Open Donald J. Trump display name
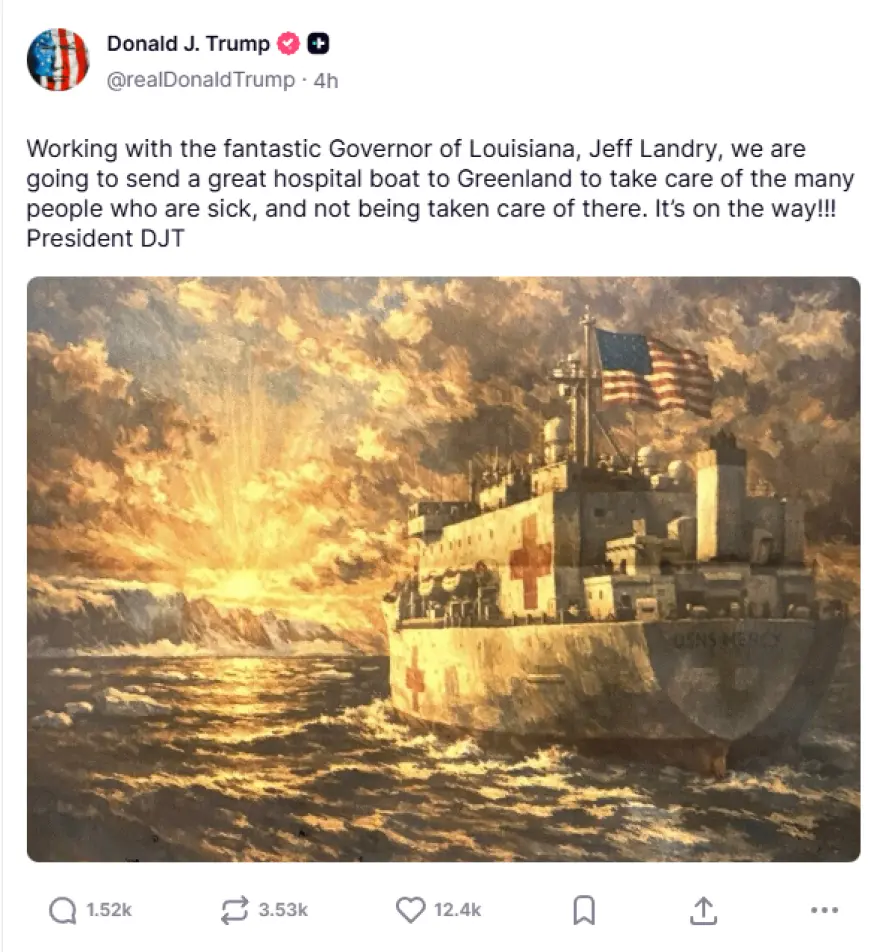 188,44
